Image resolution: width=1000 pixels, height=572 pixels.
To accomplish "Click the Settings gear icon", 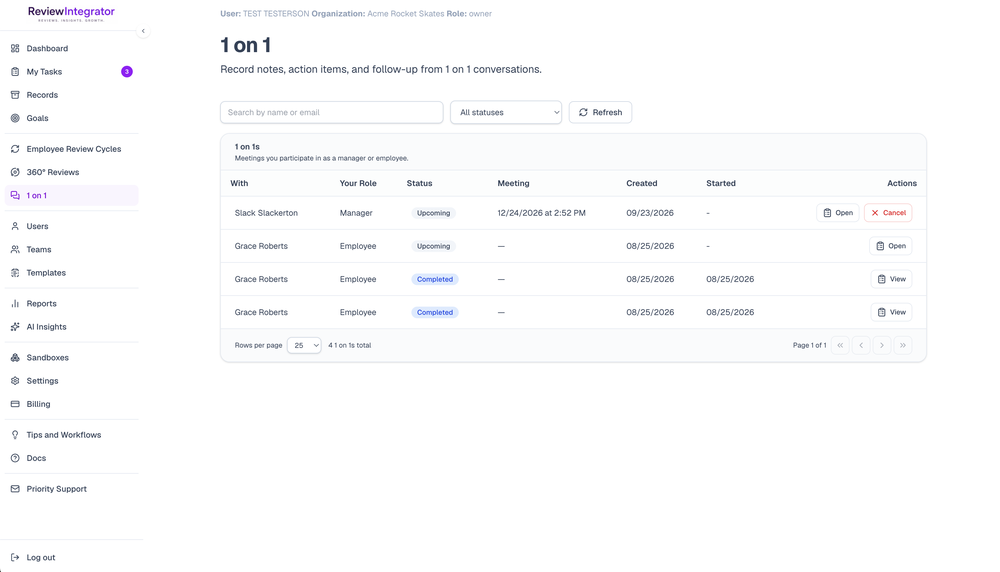I will tap(15, 381).
